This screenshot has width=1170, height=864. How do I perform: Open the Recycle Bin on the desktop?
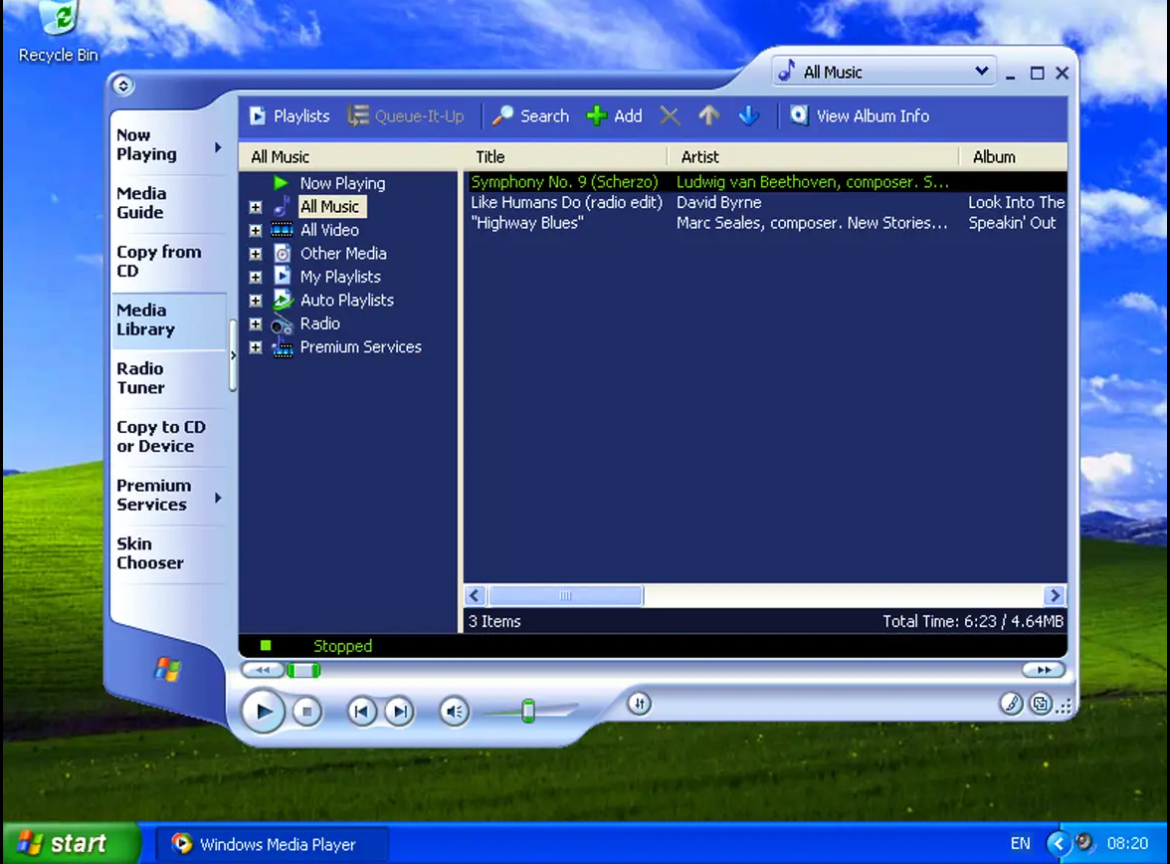pos(58,31)
